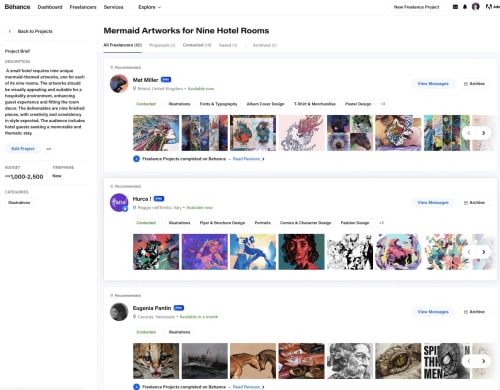Select the All Freelancers tab
The height and width of the screenshot is (390, 500).
tap(122, 45)
